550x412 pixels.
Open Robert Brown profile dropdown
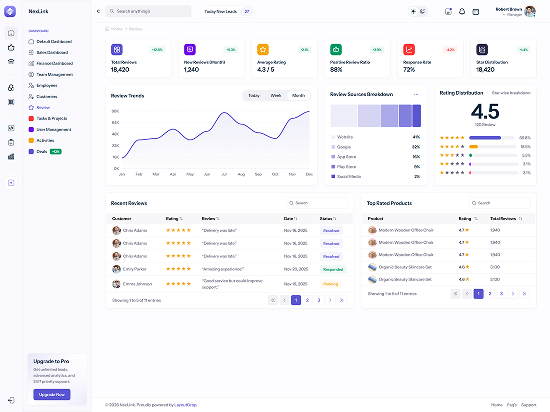click(515, 12)
